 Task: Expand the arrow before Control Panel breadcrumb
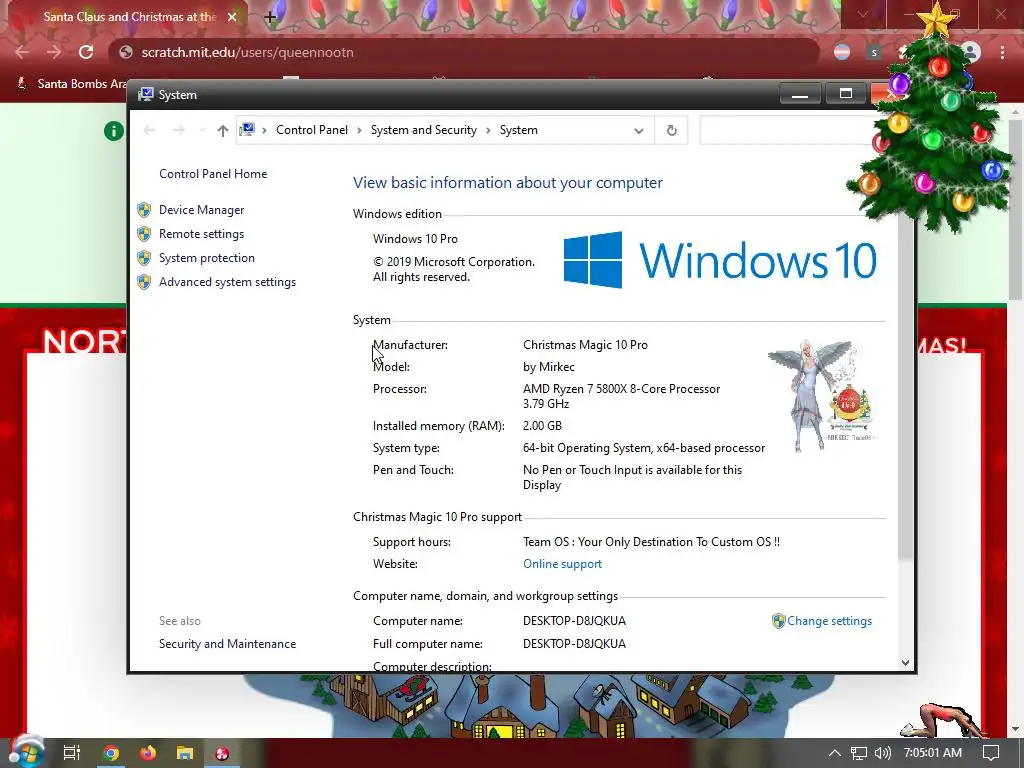pos(264,130)
